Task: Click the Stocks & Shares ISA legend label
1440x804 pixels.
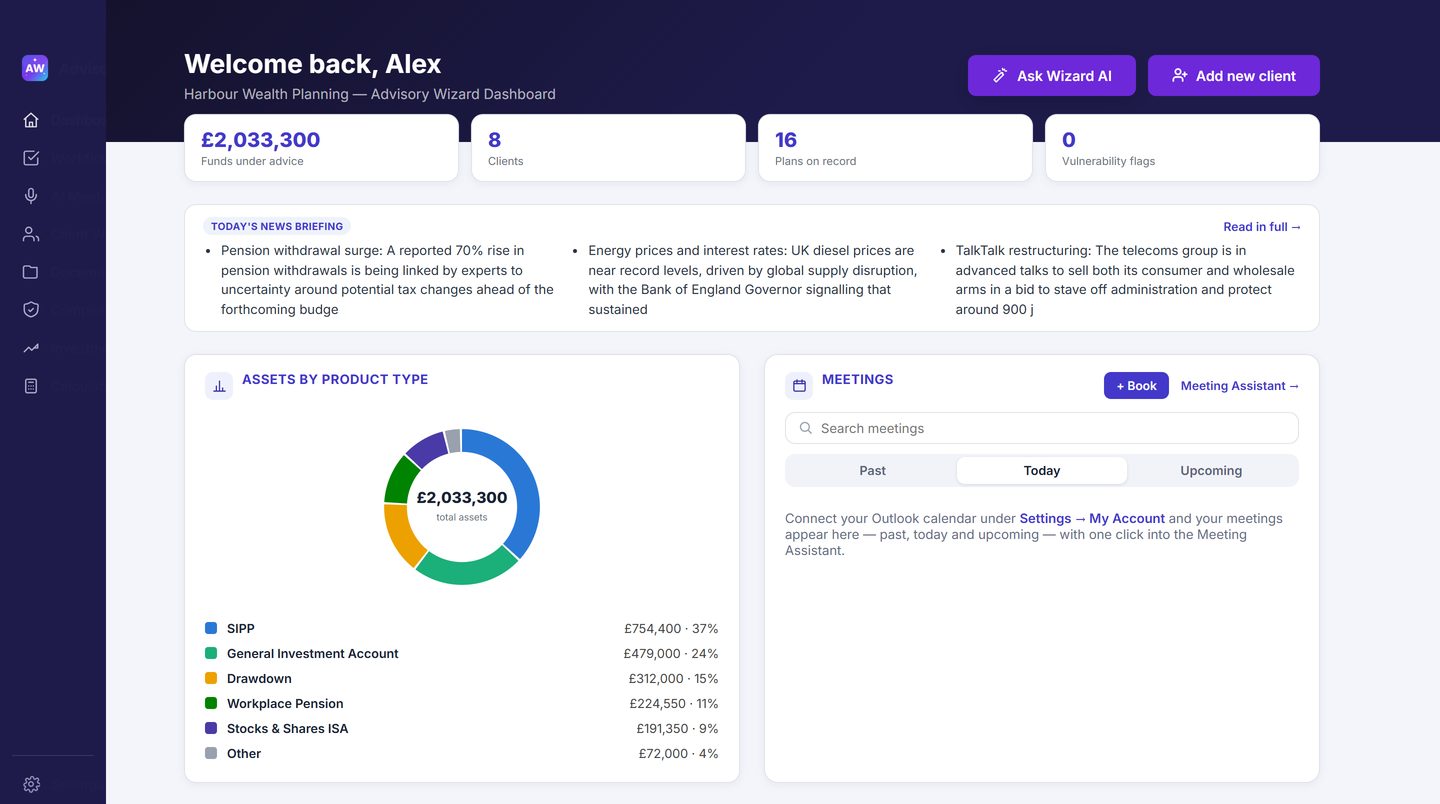Action: [288, 729]
